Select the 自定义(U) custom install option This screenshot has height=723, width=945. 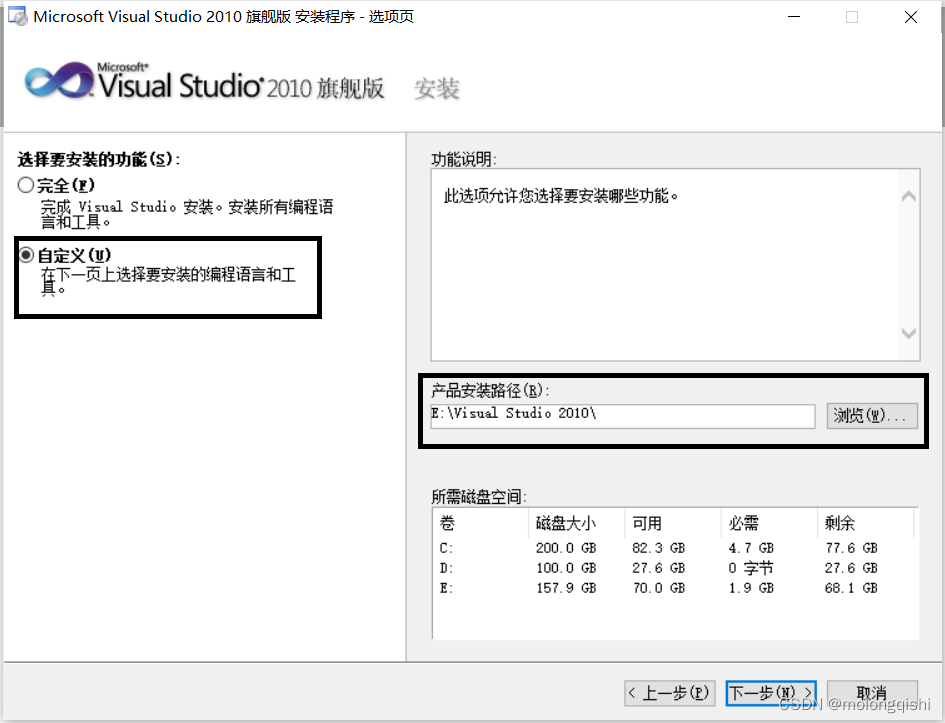[x=26, y=255]
